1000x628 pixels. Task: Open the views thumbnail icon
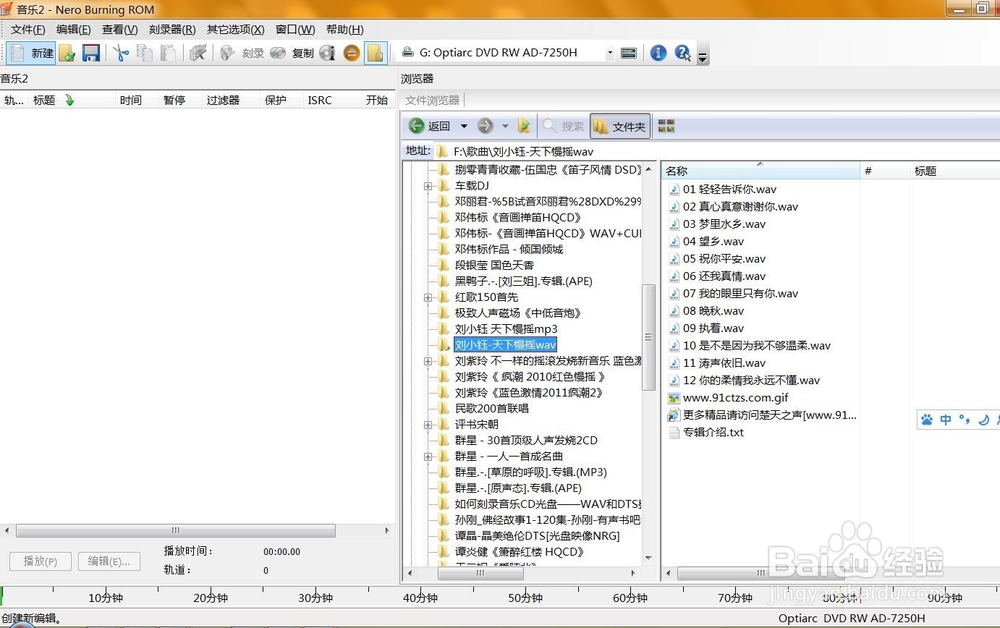(666, 126)
